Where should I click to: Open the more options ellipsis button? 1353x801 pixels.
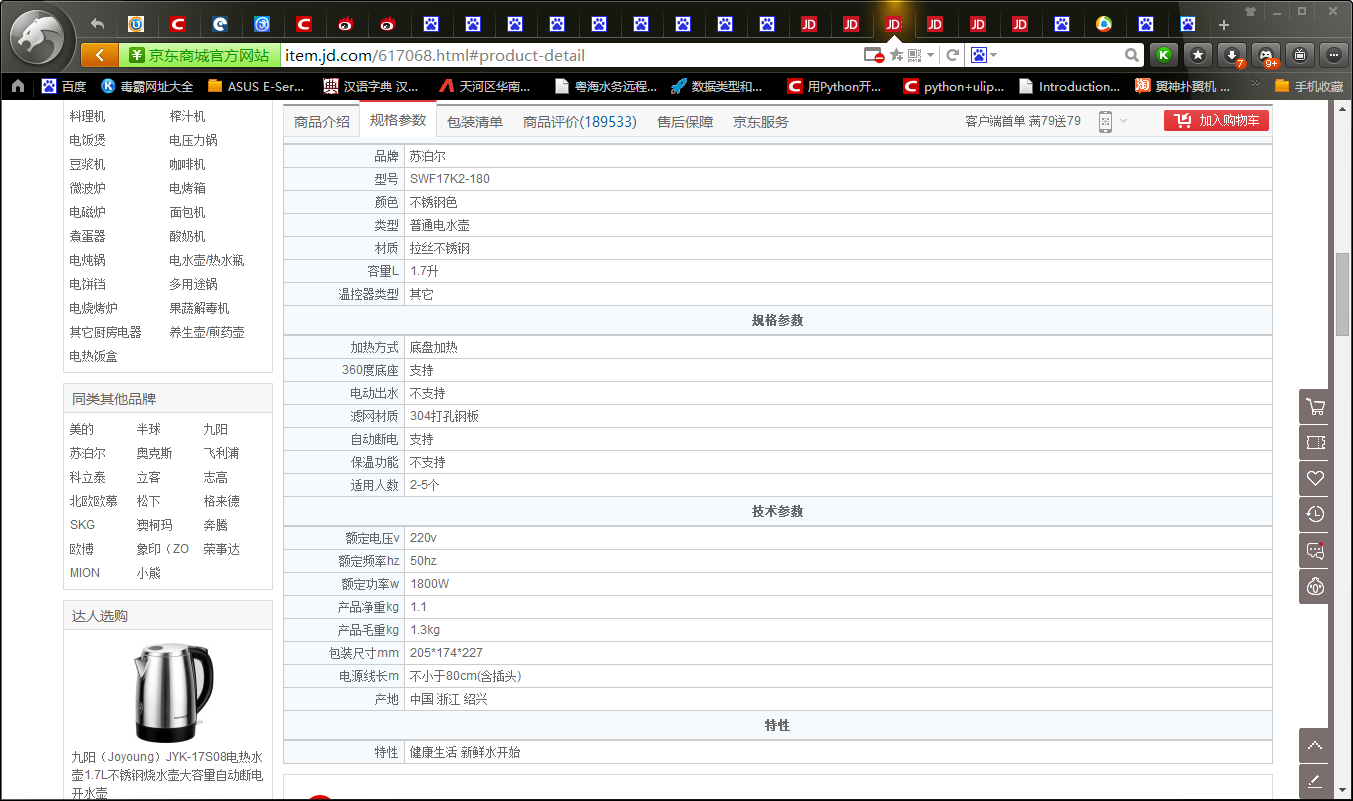point(1334,55)
